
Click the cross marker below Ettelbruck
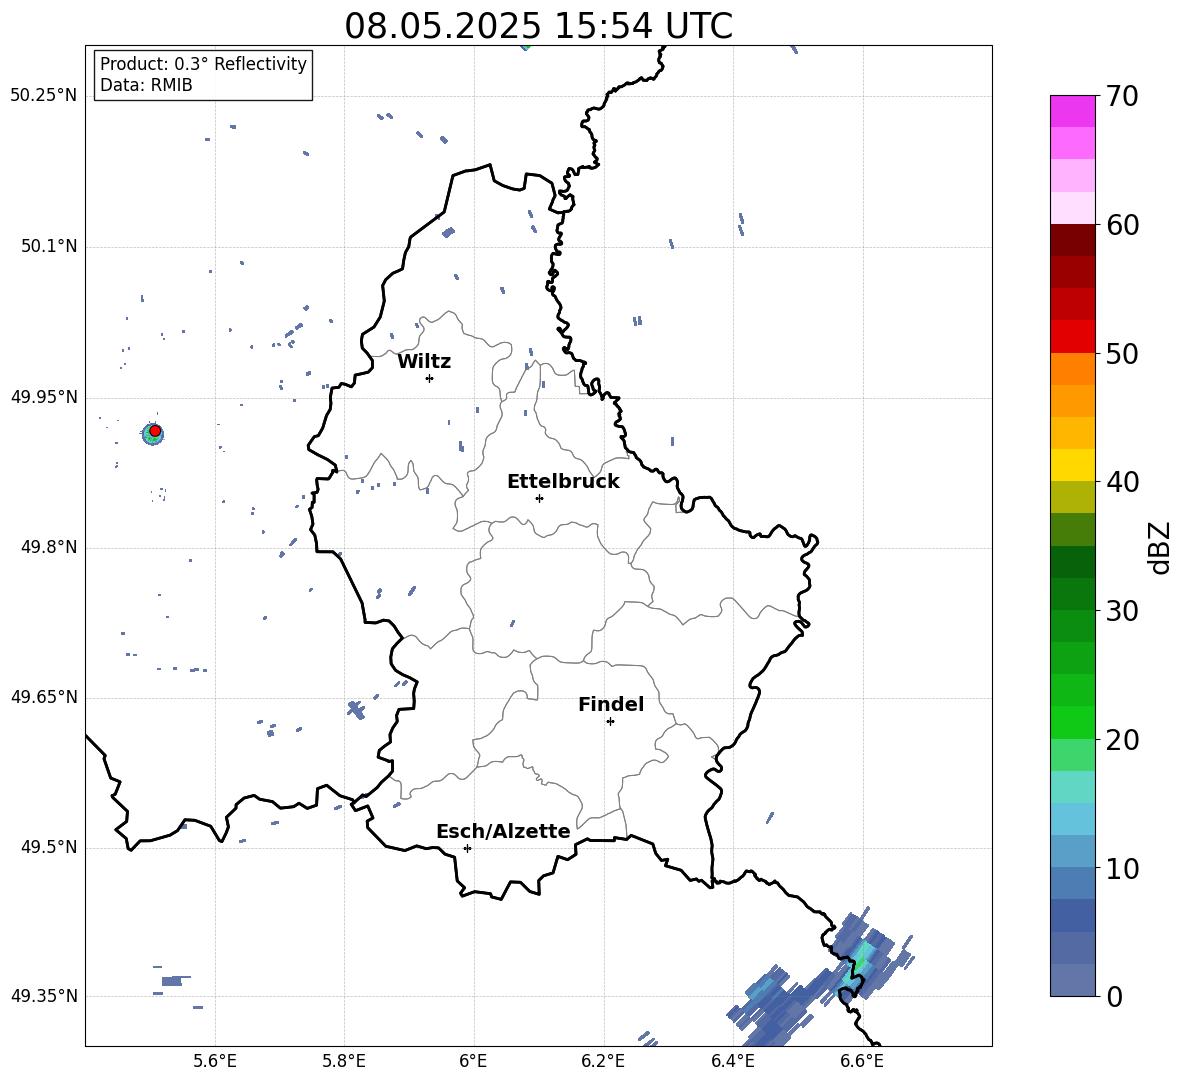coord(539,498)
